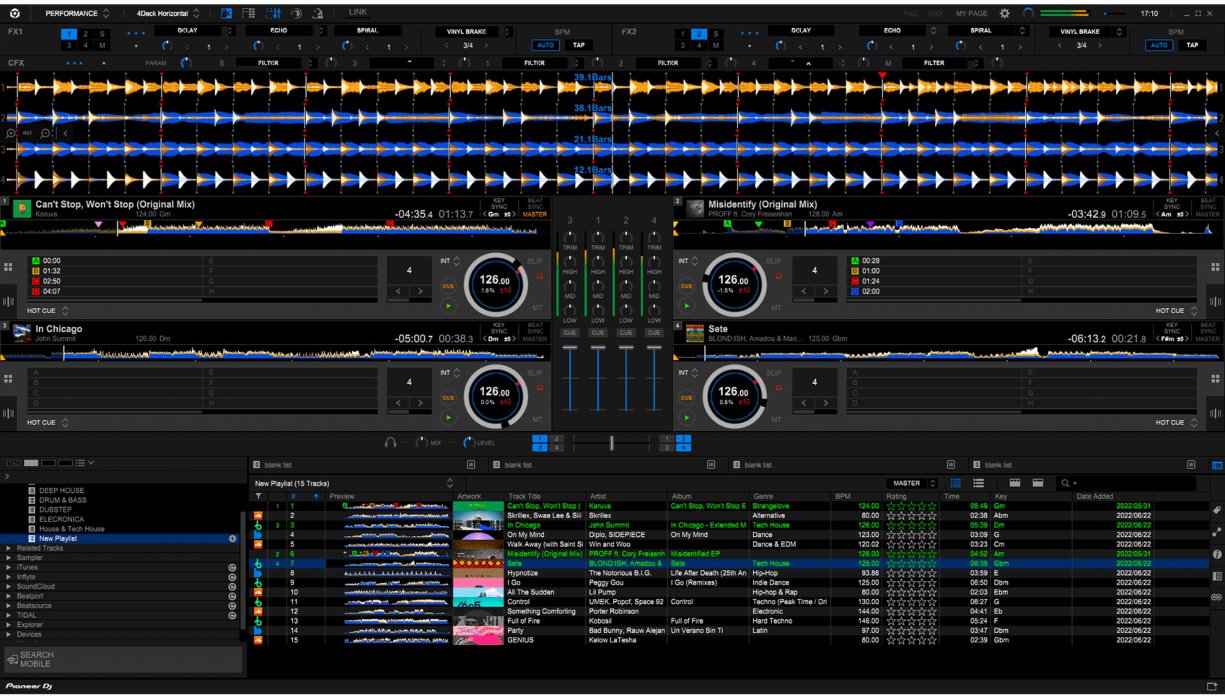Viewport: 1225px width, 700px height.
Task: Adjust the crossfader
Action: tap(612, 442)
